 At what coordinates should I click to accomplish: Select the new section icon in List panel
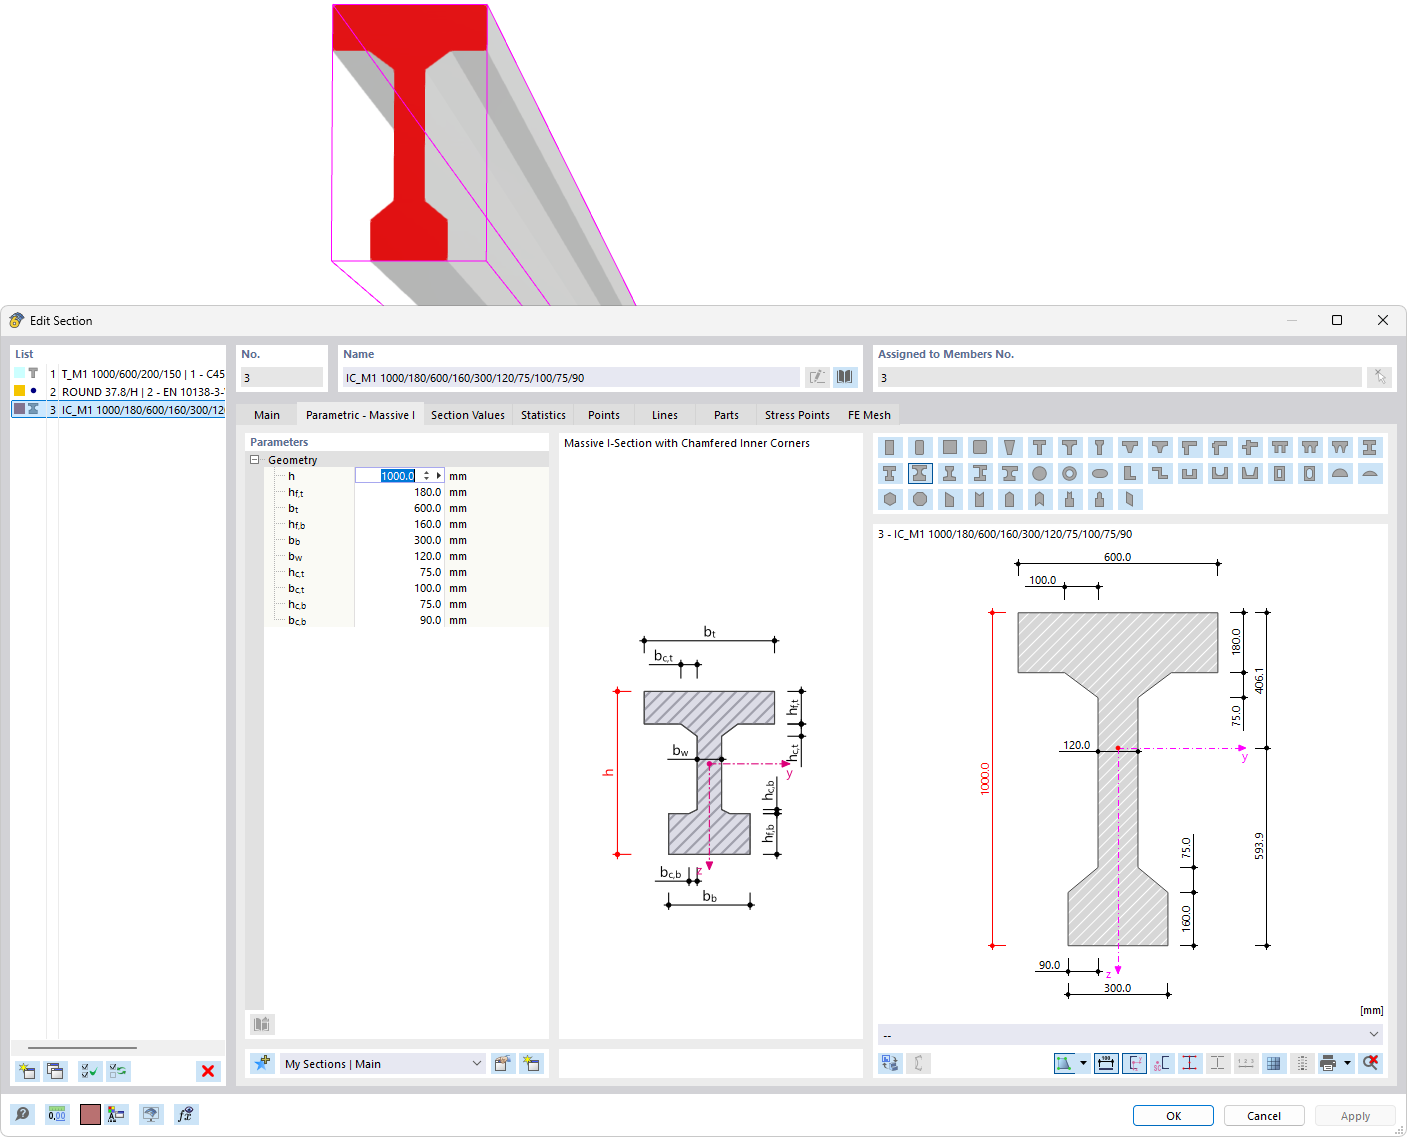[26, 1070]
